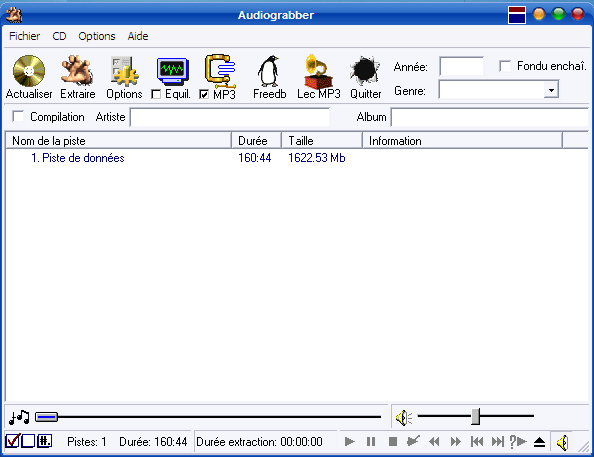The width and height of the screenshot is (594, 457).
Task: Expand the Genre dropdown list
Action: point(551,90)
